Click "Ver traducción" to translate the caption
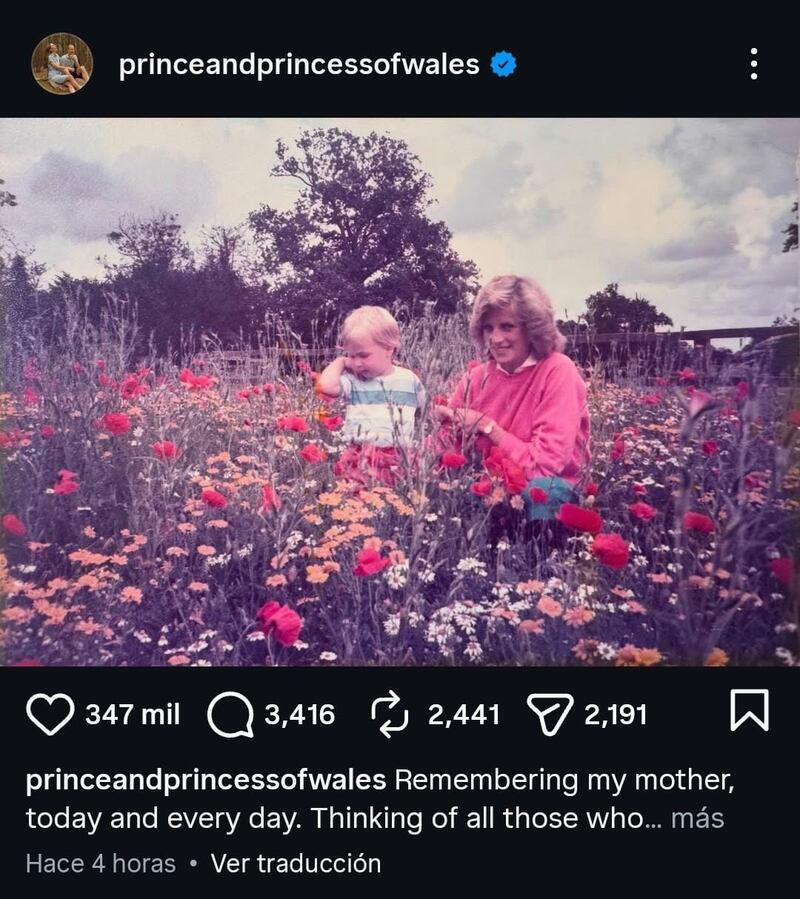800x899 pixels. 295,863
